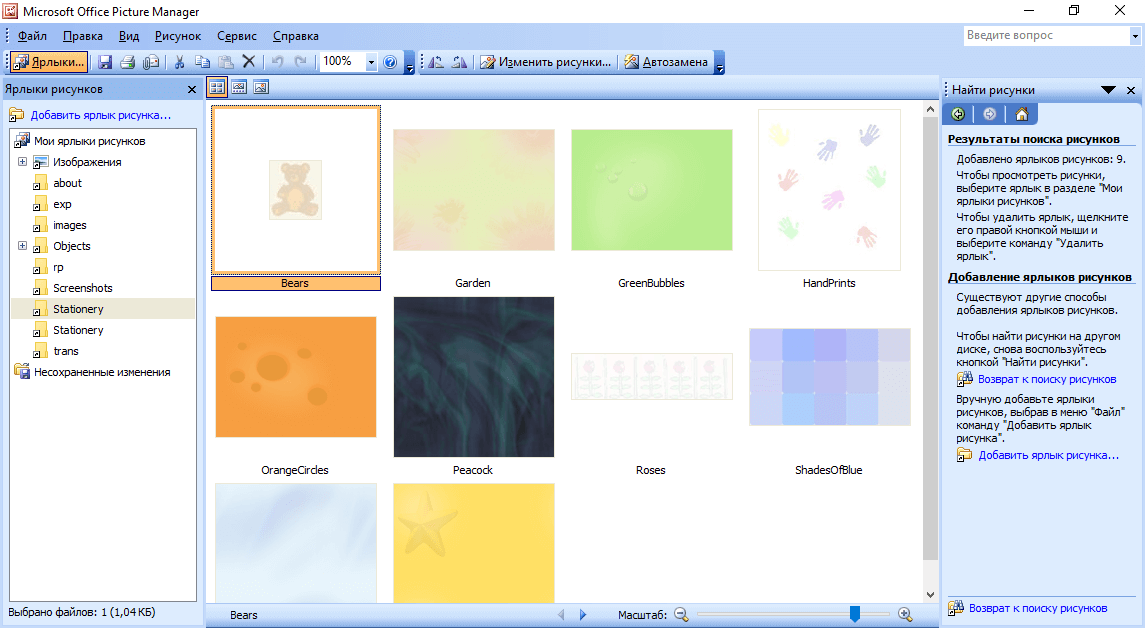Click the Автозамена button
Viewport: 1145px width, 628px height.
pos(666,62)
